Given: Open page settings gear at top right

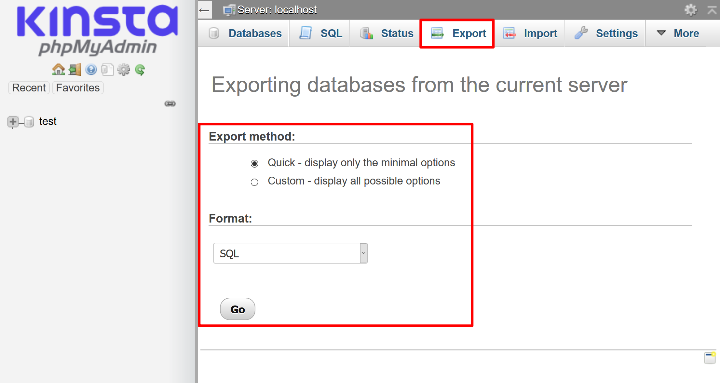Looking at the screenshot, I should tap(691, 10).
